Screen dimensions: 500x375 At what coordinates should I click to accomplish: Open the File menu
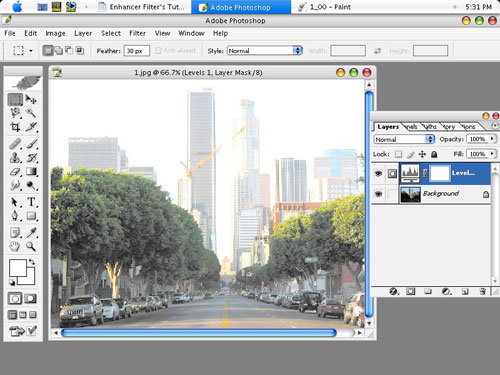(10, 33)
